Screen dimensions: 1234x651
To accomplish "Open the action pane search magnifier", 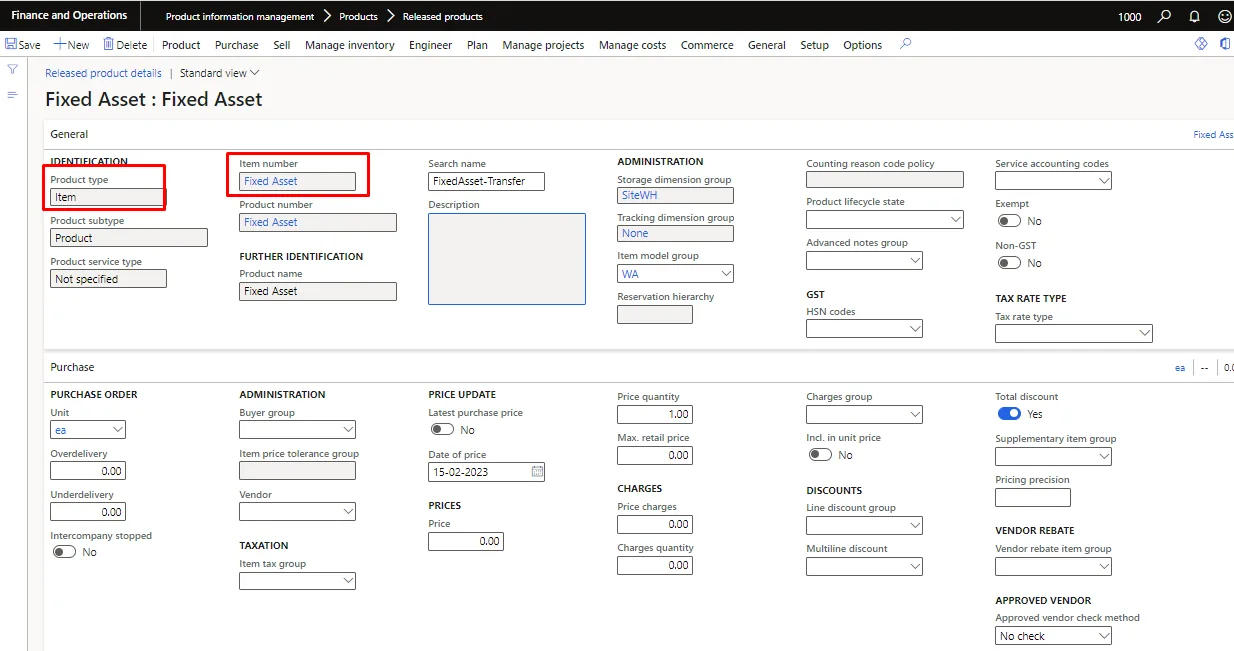I will (906, 44).
